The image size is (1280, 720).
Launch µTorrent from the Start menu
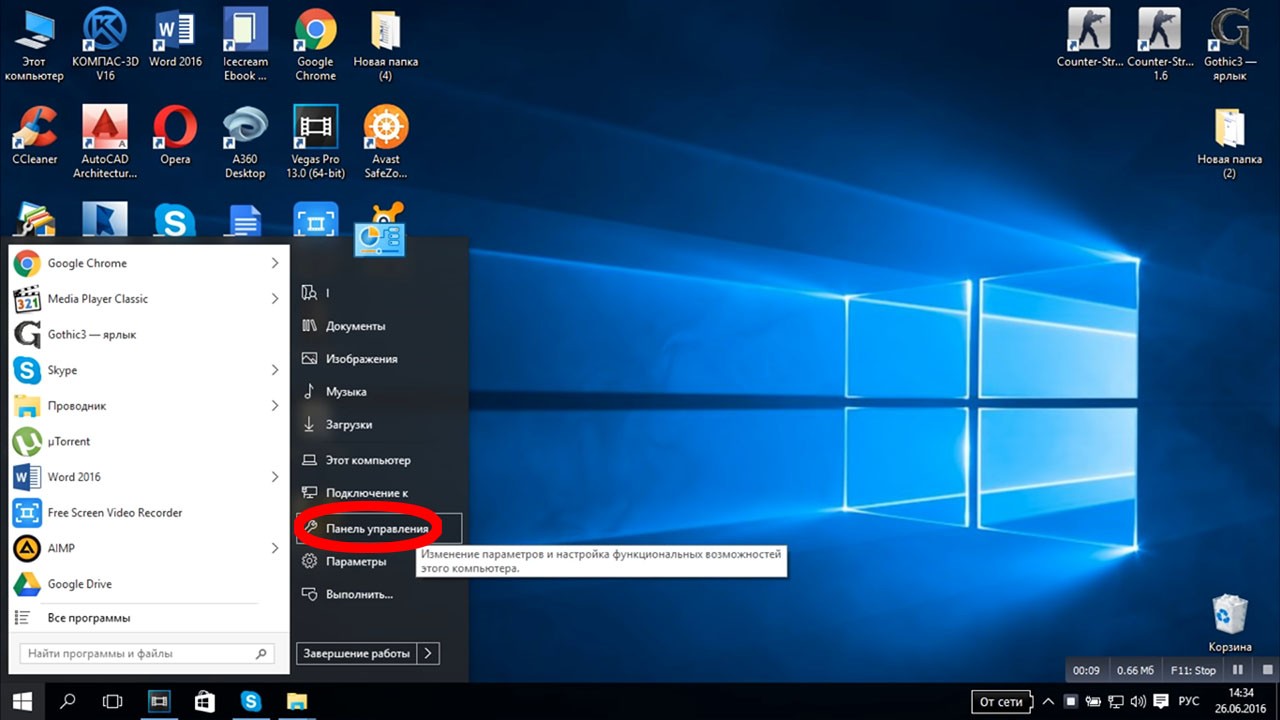coord(149,441)
